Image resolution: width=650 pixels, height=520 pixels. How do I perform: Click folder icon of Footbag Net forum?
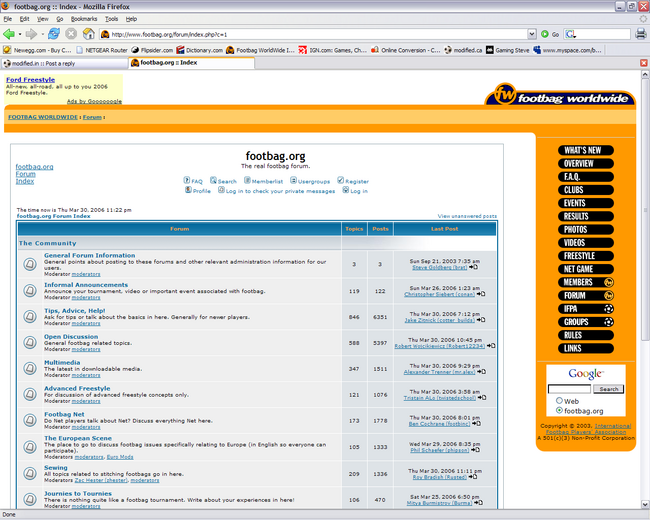[30, 420]
